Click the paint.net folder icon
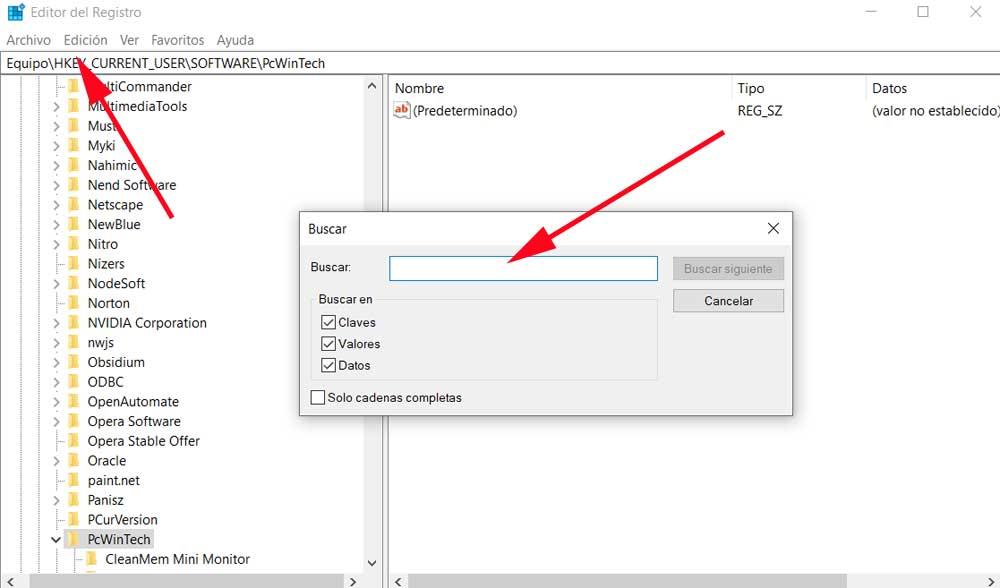 [74, 480]
